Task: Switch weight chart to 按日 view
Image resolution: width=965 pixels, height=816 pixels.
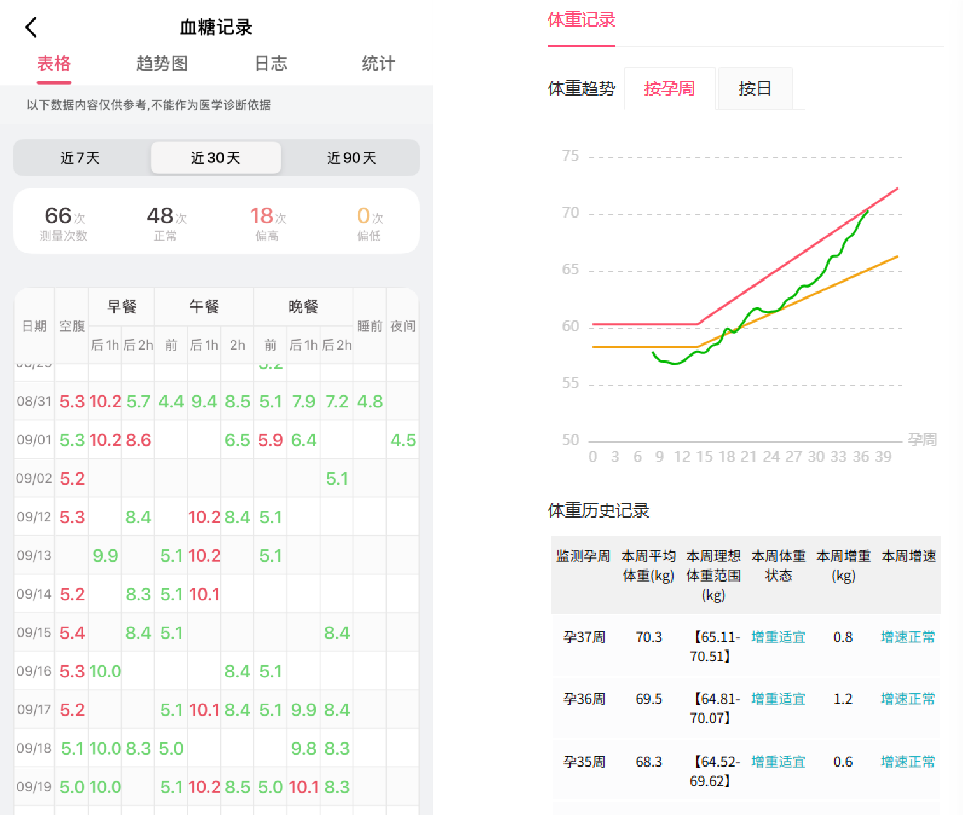Action: pos(755,88)
